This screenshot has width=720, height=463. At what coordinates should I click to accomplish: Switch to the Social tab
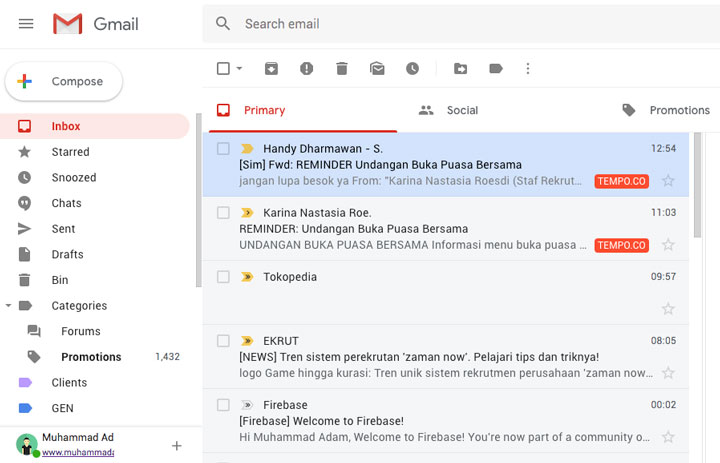pyautogui.click(x=449, y=110)
